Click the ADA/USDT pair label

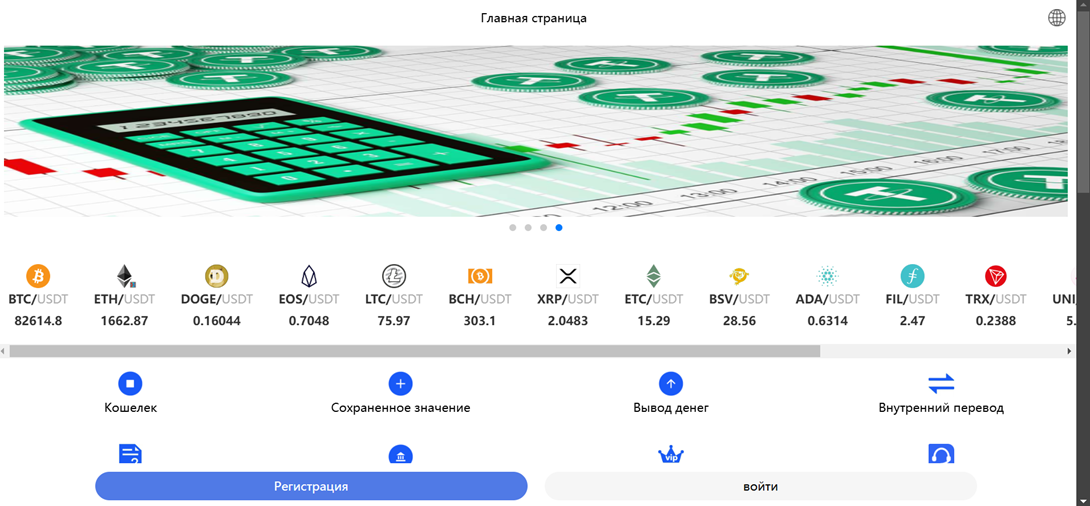[x=827, y=300]
